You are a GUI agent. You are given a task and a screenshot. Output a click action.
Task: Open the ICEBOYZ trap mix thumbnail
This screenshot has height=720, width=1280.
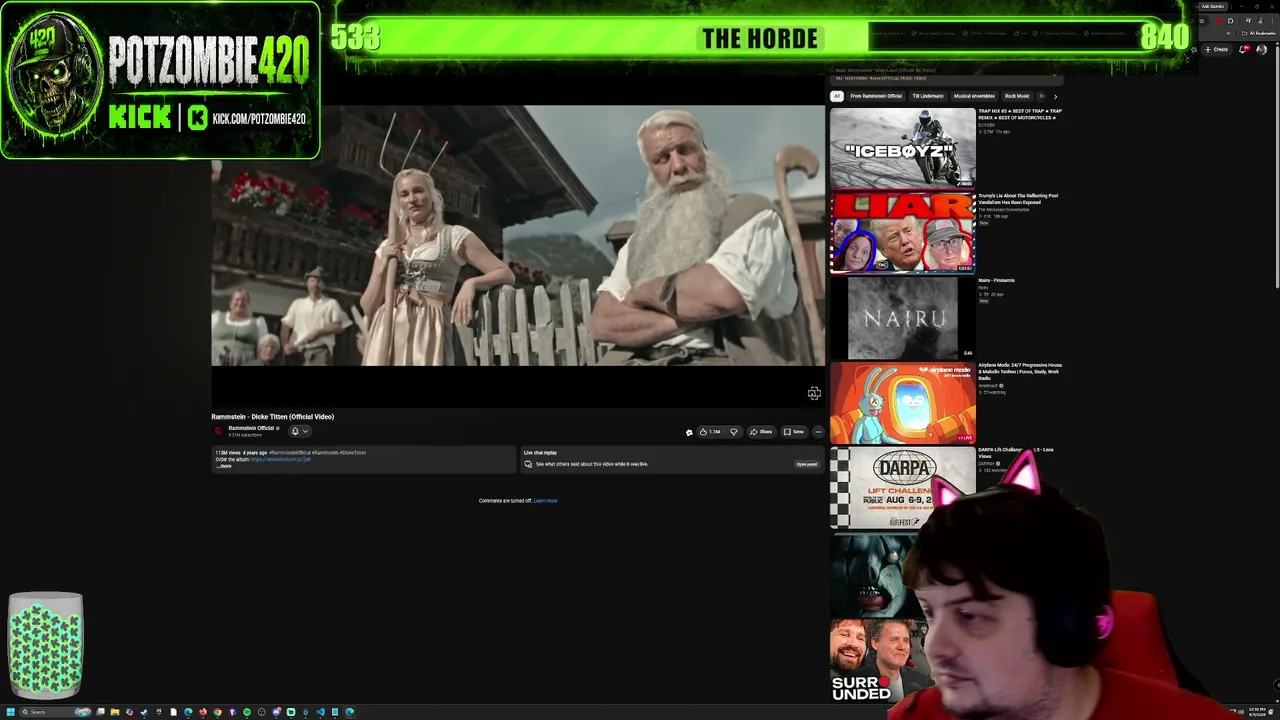coord(902,148)
